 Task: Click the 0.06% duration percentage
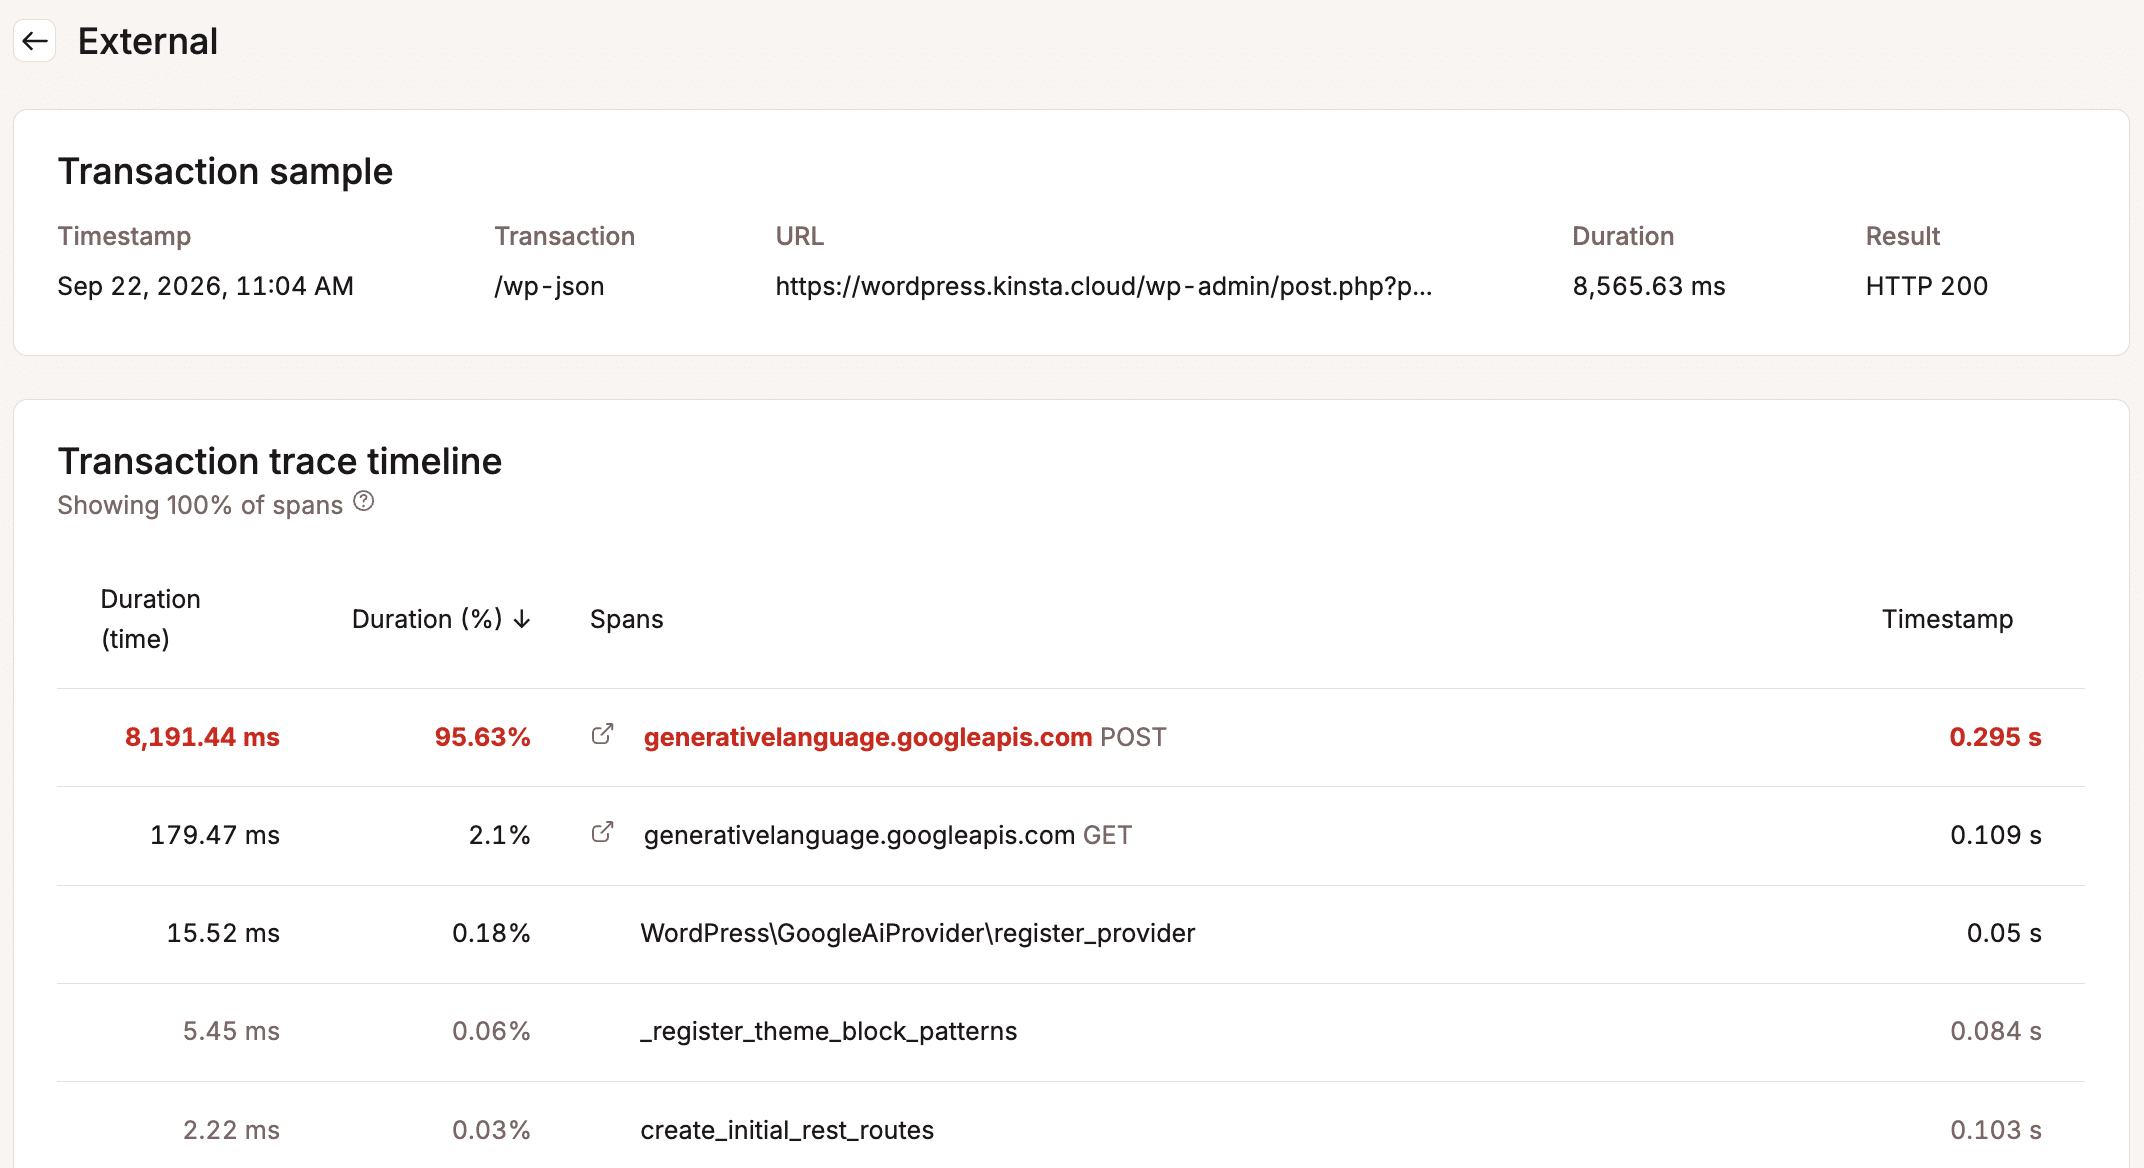[x=491, y=1031]
